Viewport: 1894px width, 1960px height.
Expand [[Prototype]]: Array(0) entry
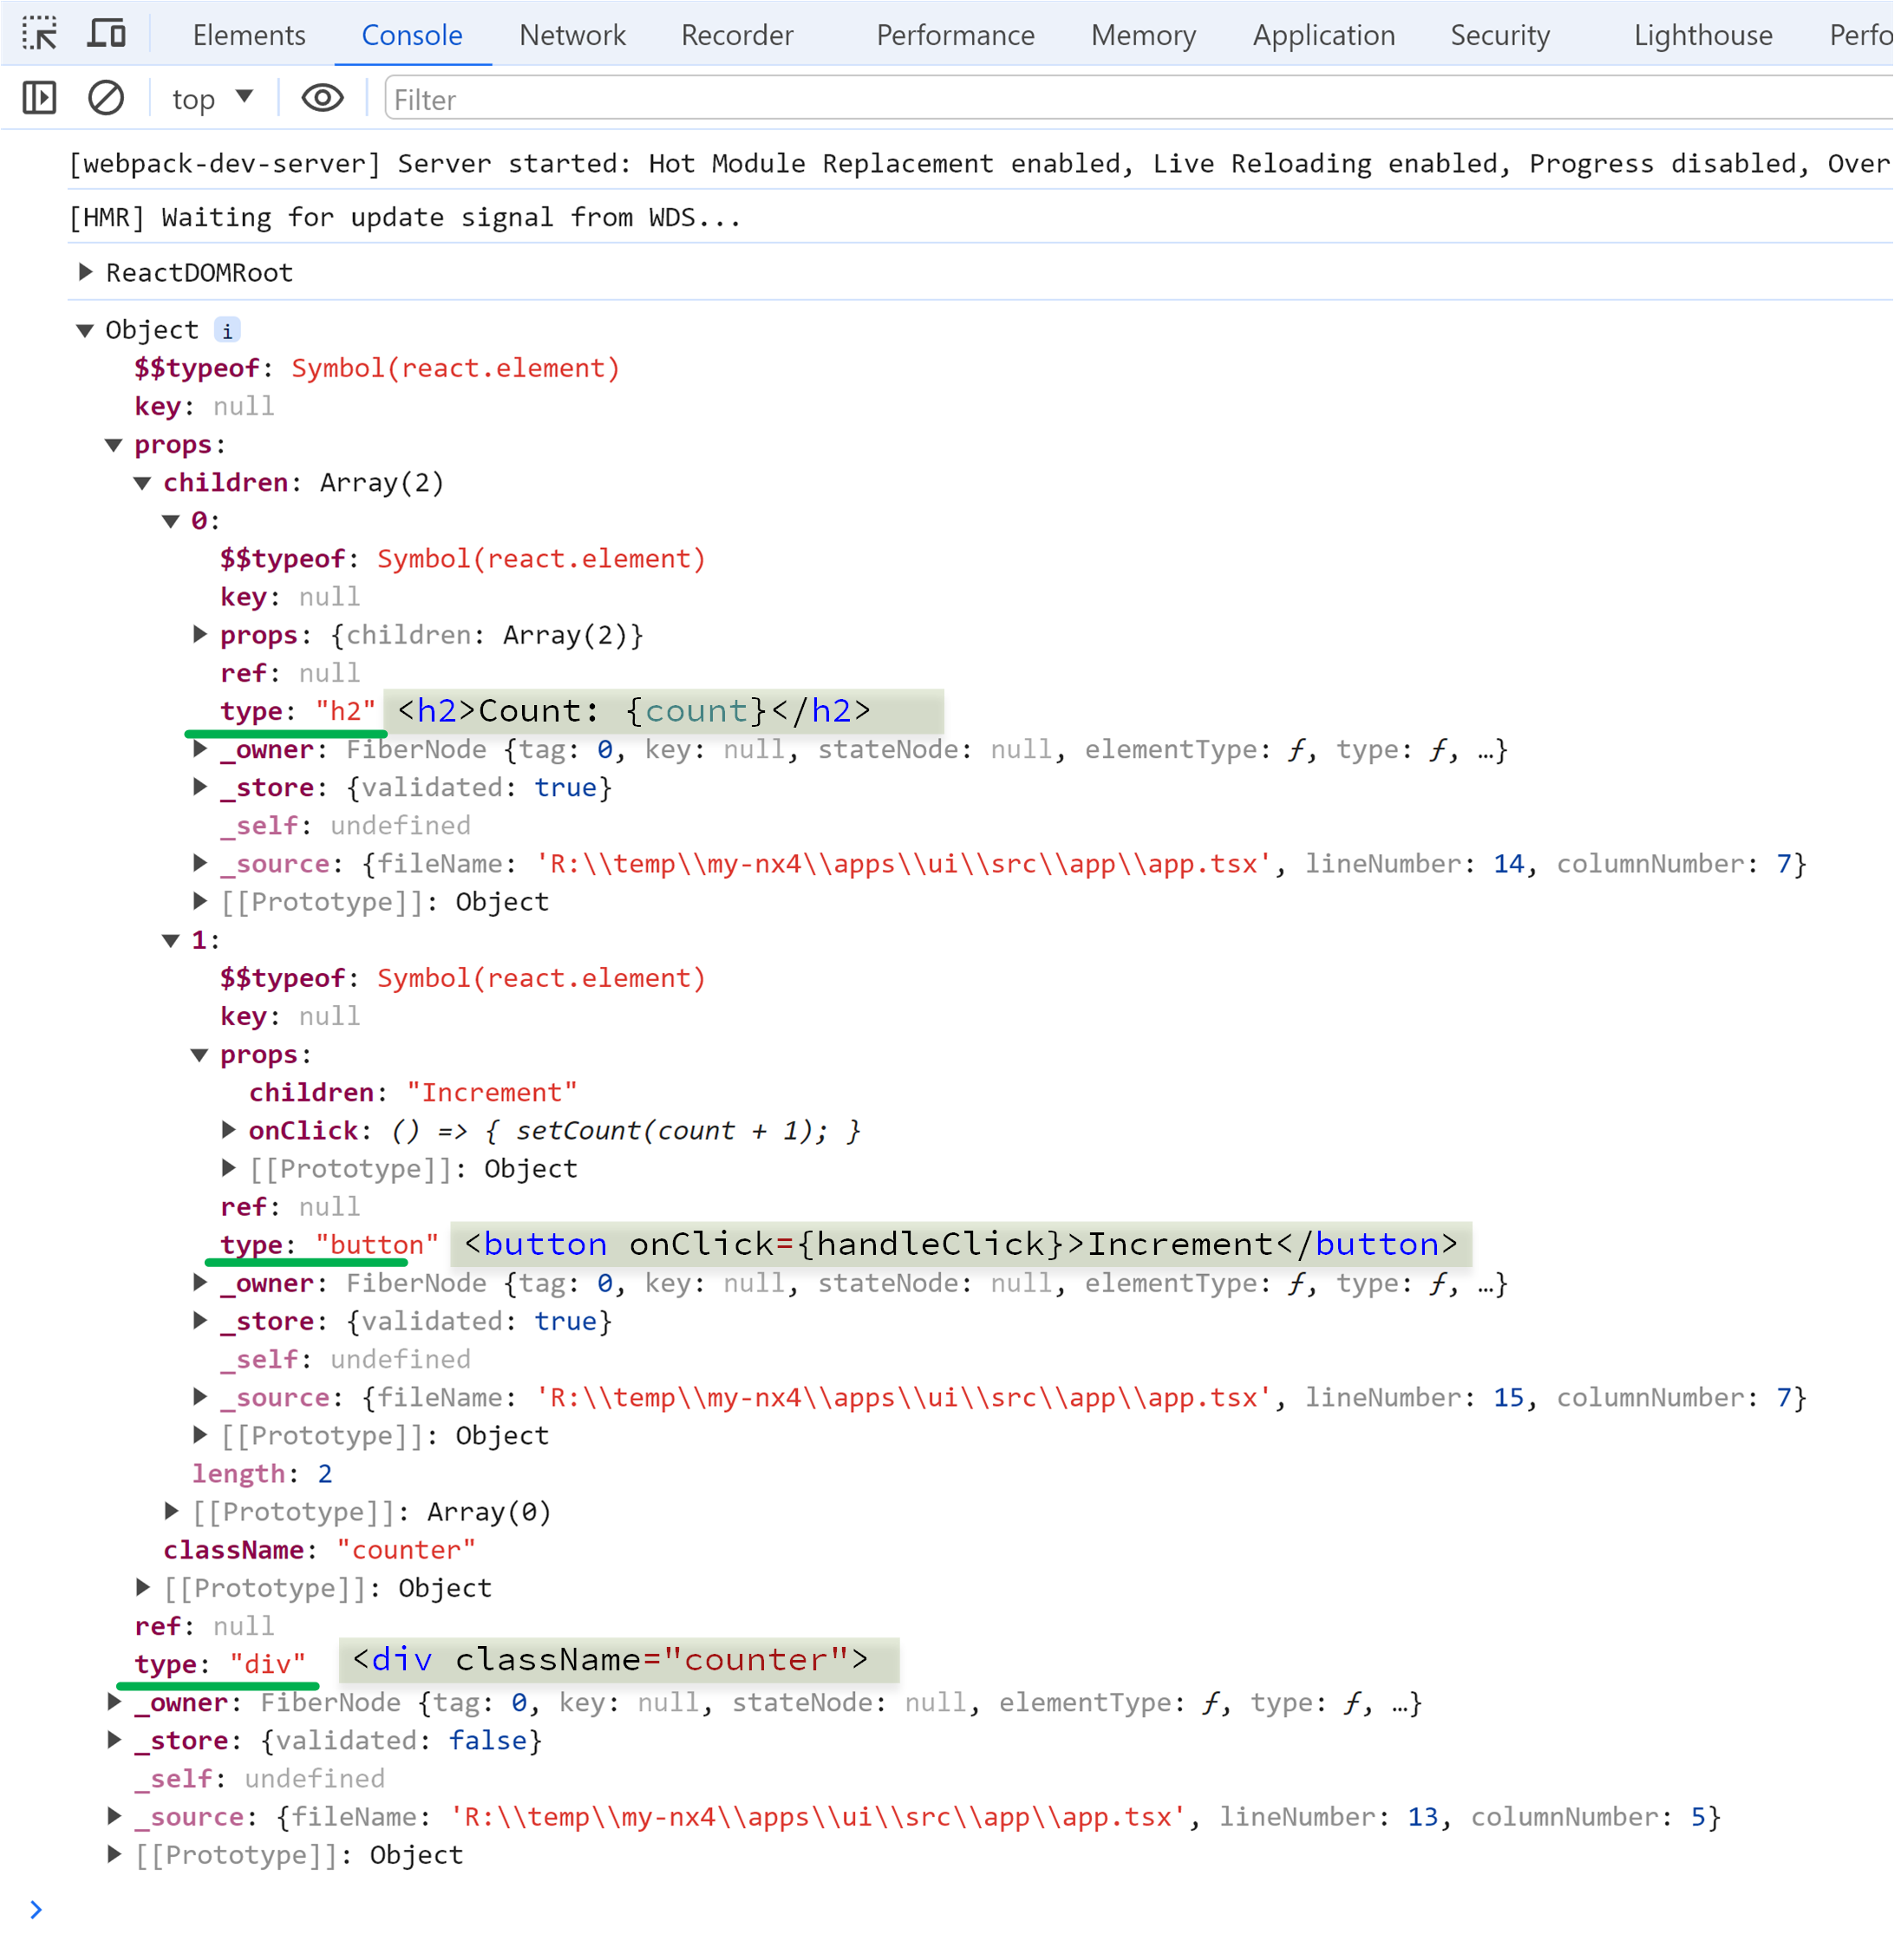[171, 1511]
